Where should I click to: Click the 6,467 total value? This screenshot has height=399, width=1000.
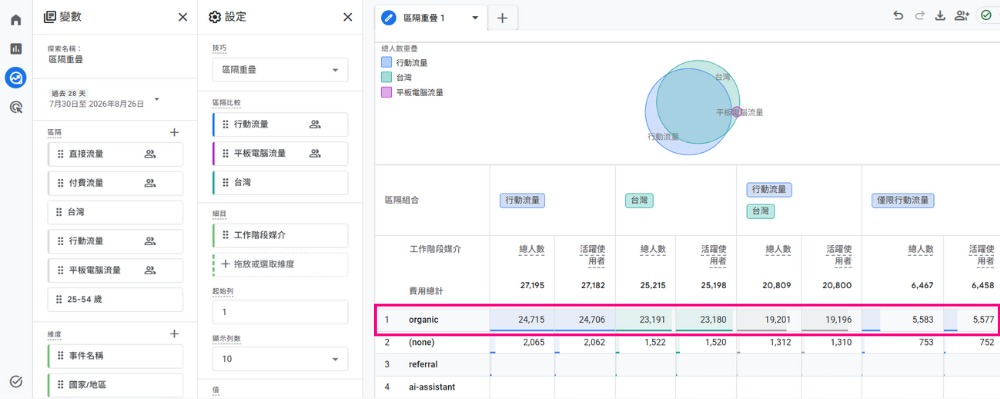(923, 286)
